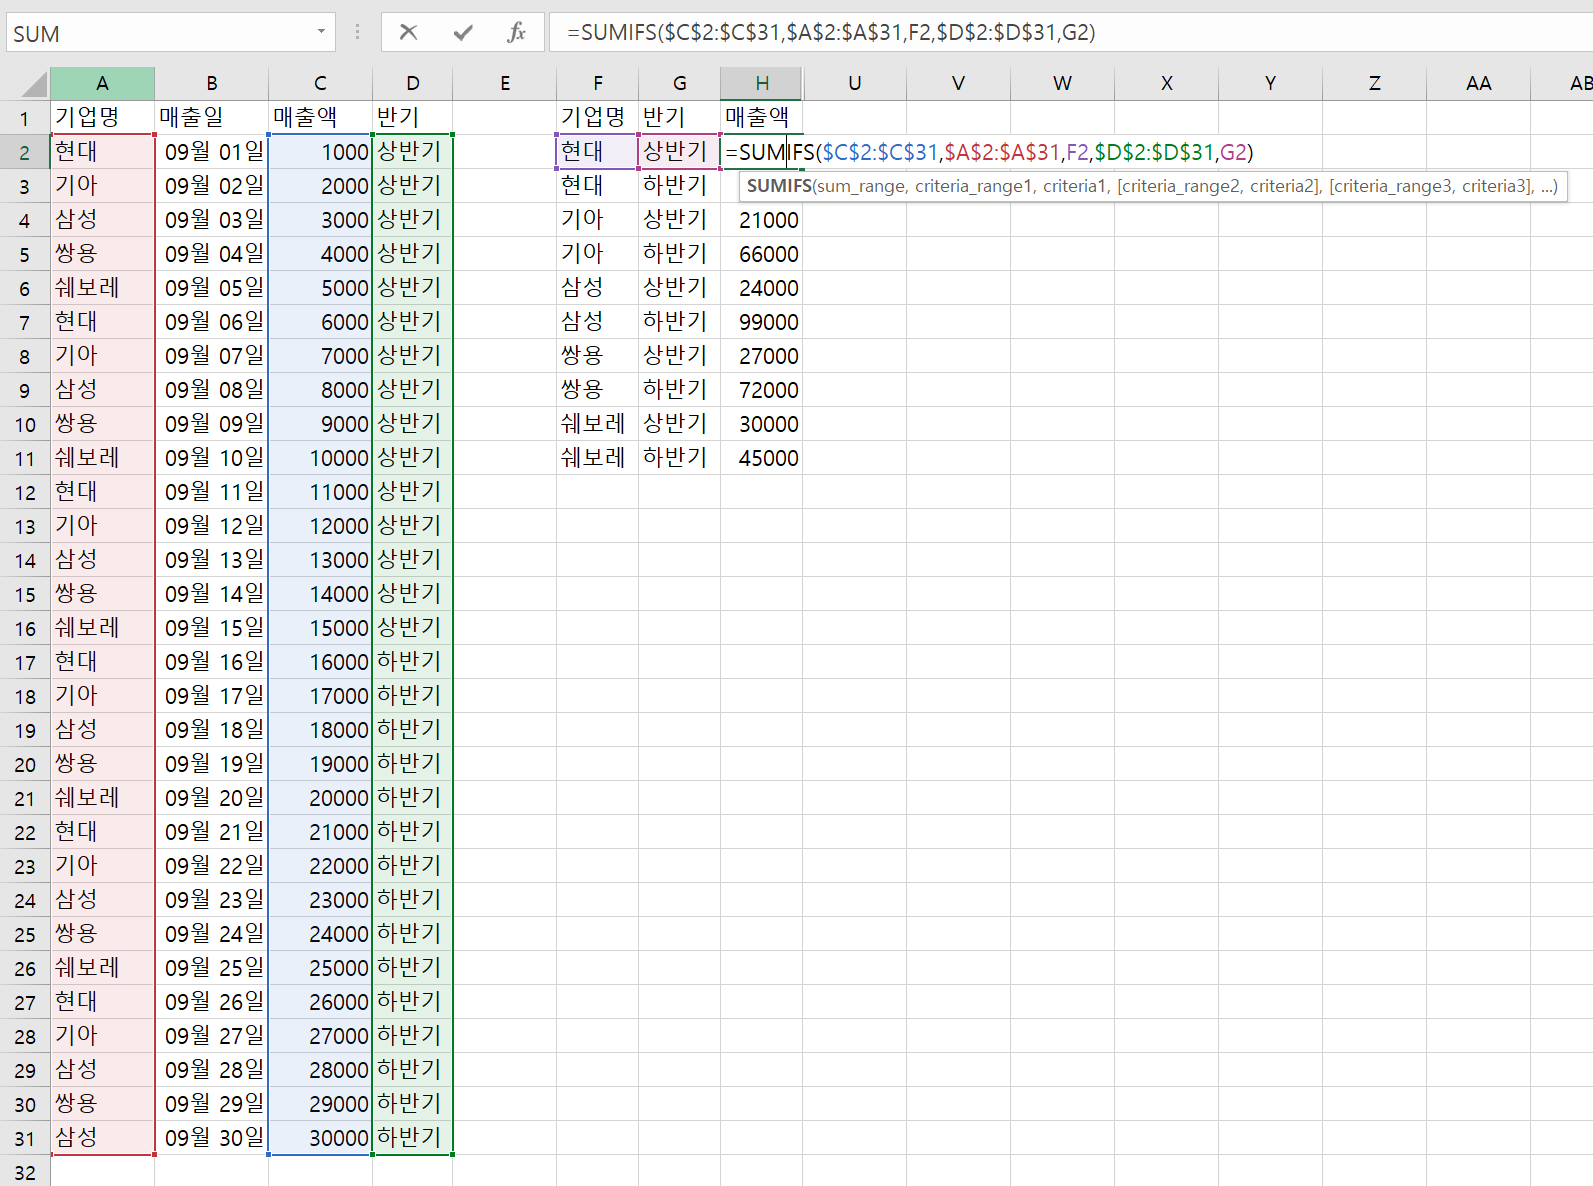1593x1186 pixels.
Task: Click cell G9 하반기 beside 쌍용
Action: 680,390
